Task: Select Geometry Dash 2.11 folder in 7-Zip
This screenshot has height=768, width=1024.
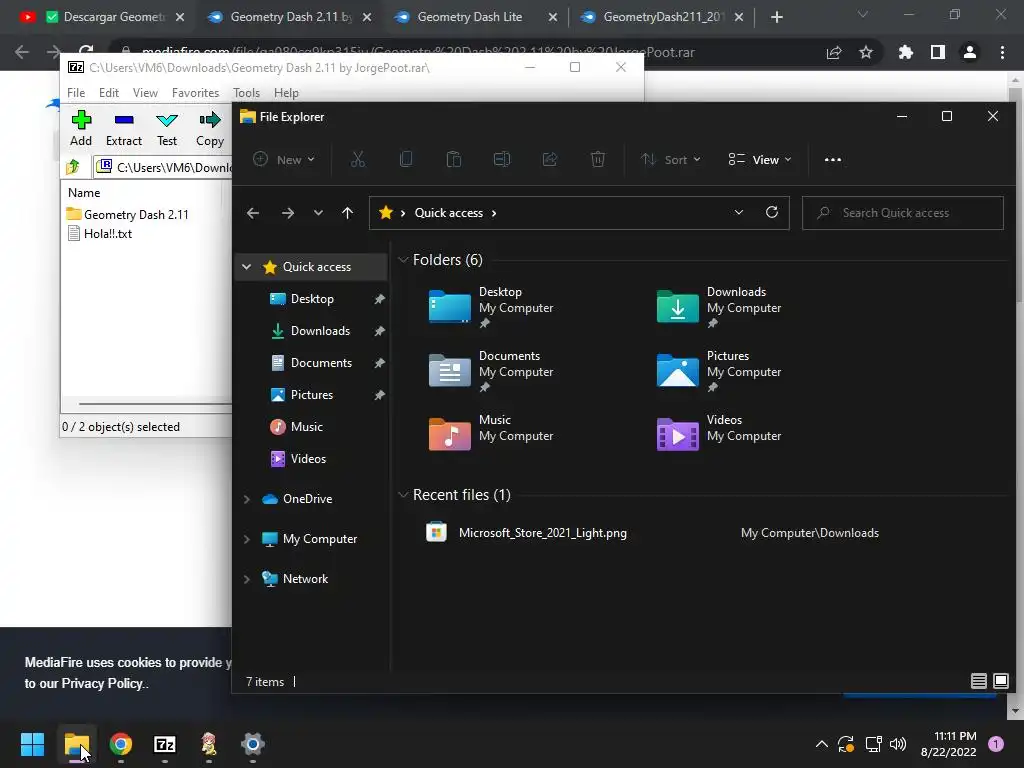Action: pyautogui.click(x=127, y=214)
